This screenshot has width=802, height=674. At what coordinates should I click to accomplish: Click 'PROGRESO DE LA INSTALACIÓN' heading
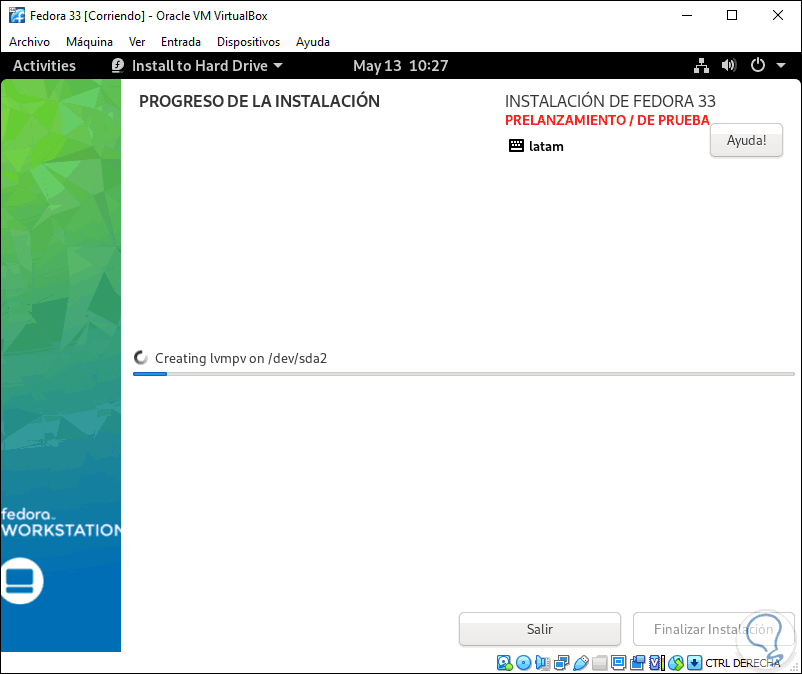[259, 101]
